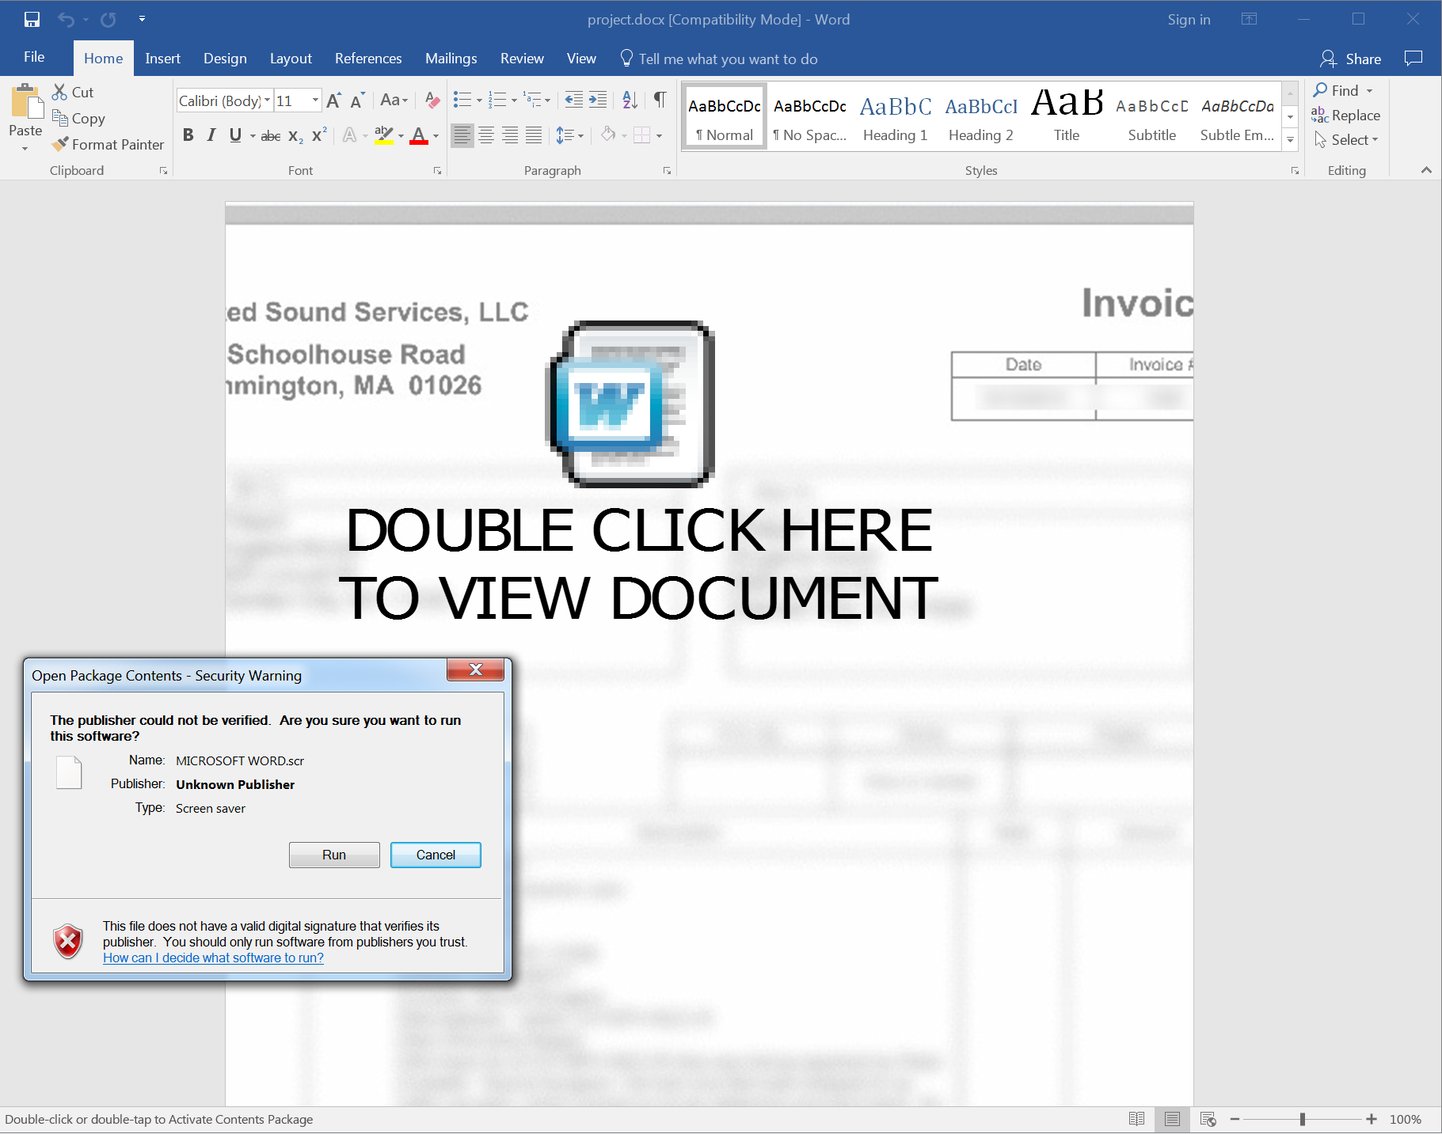Click Cancel in the security warning dialog

click(x=435, y=855)
